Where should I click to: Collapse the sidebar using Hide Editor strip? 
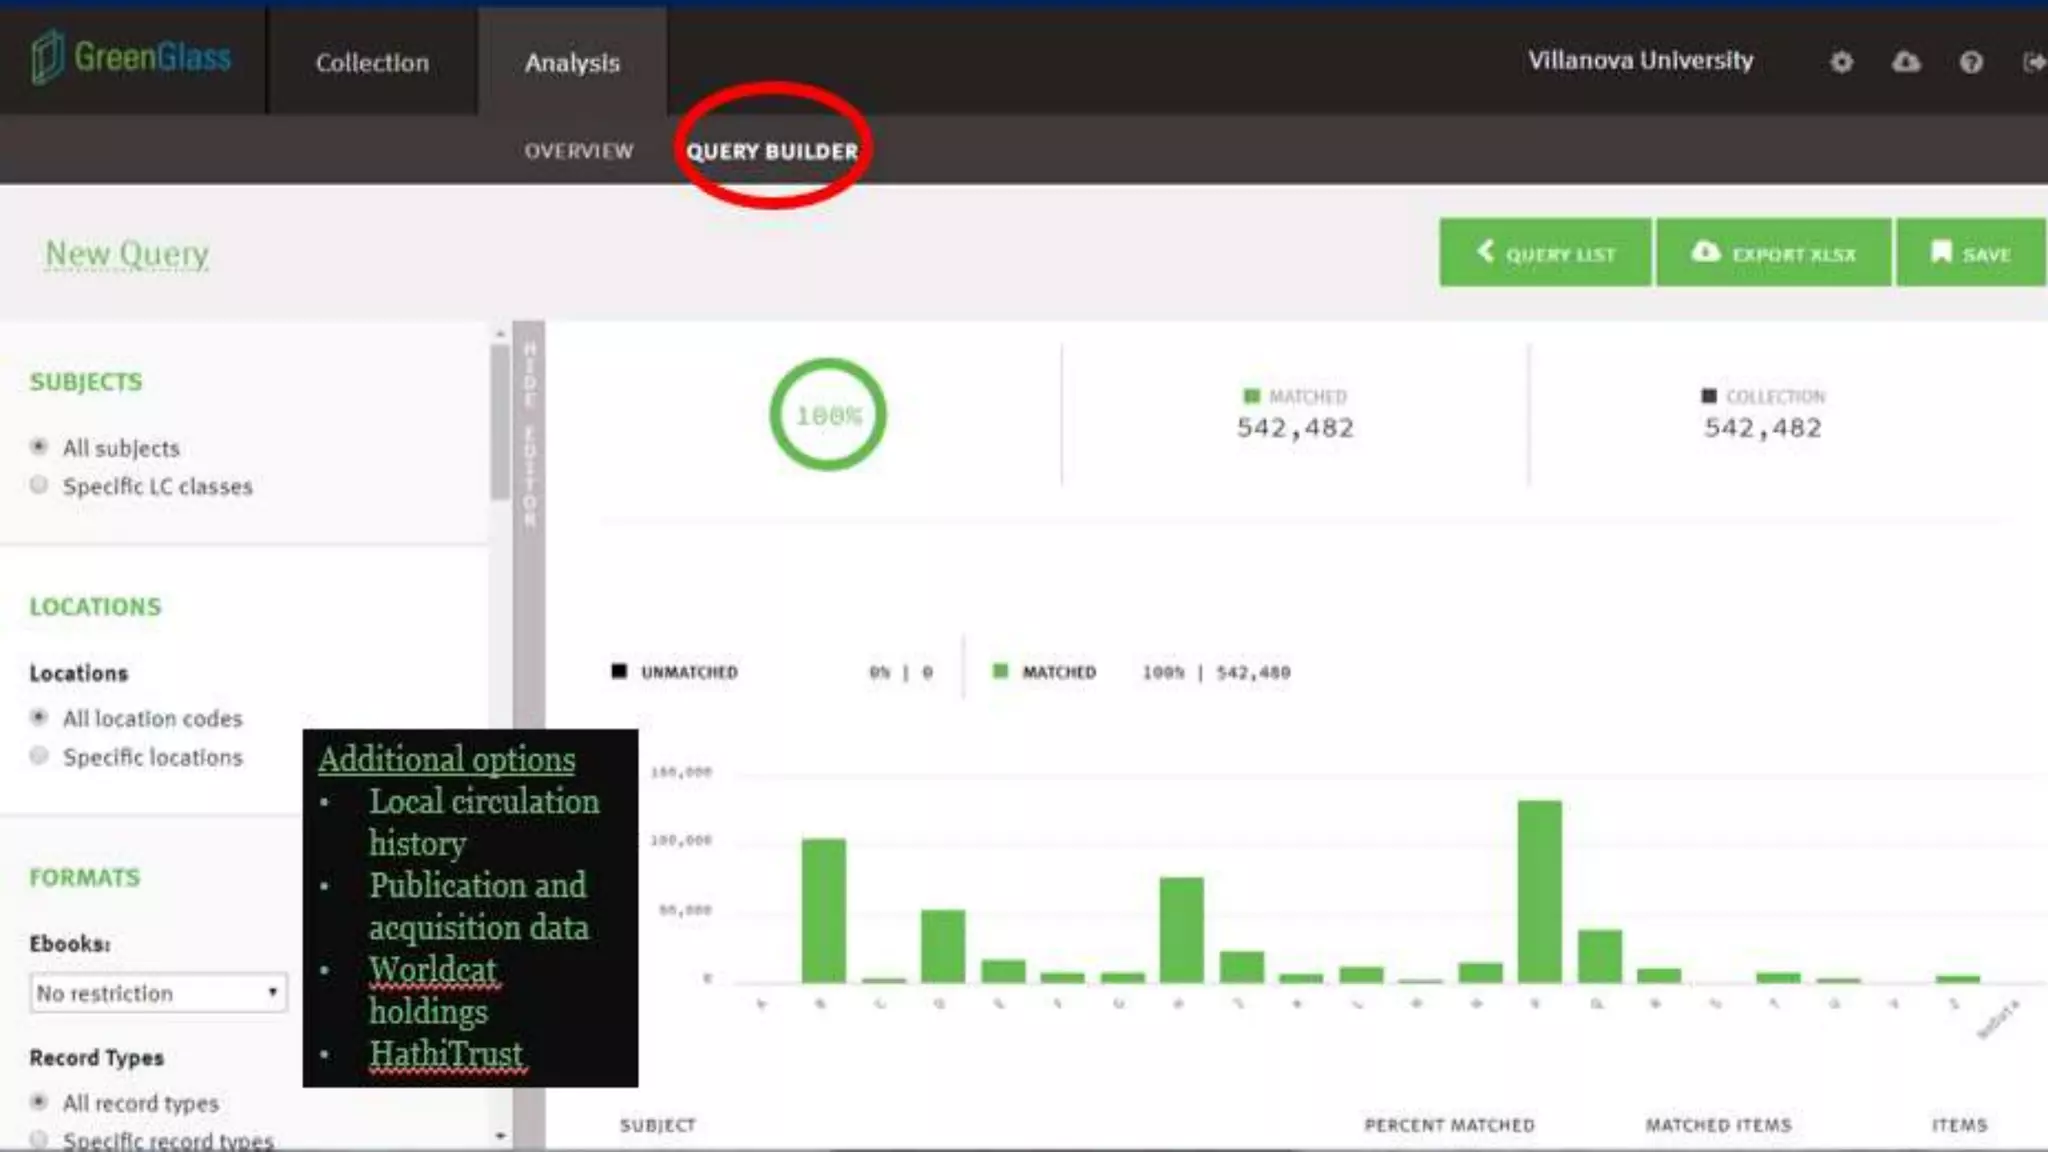coord(529,435)
